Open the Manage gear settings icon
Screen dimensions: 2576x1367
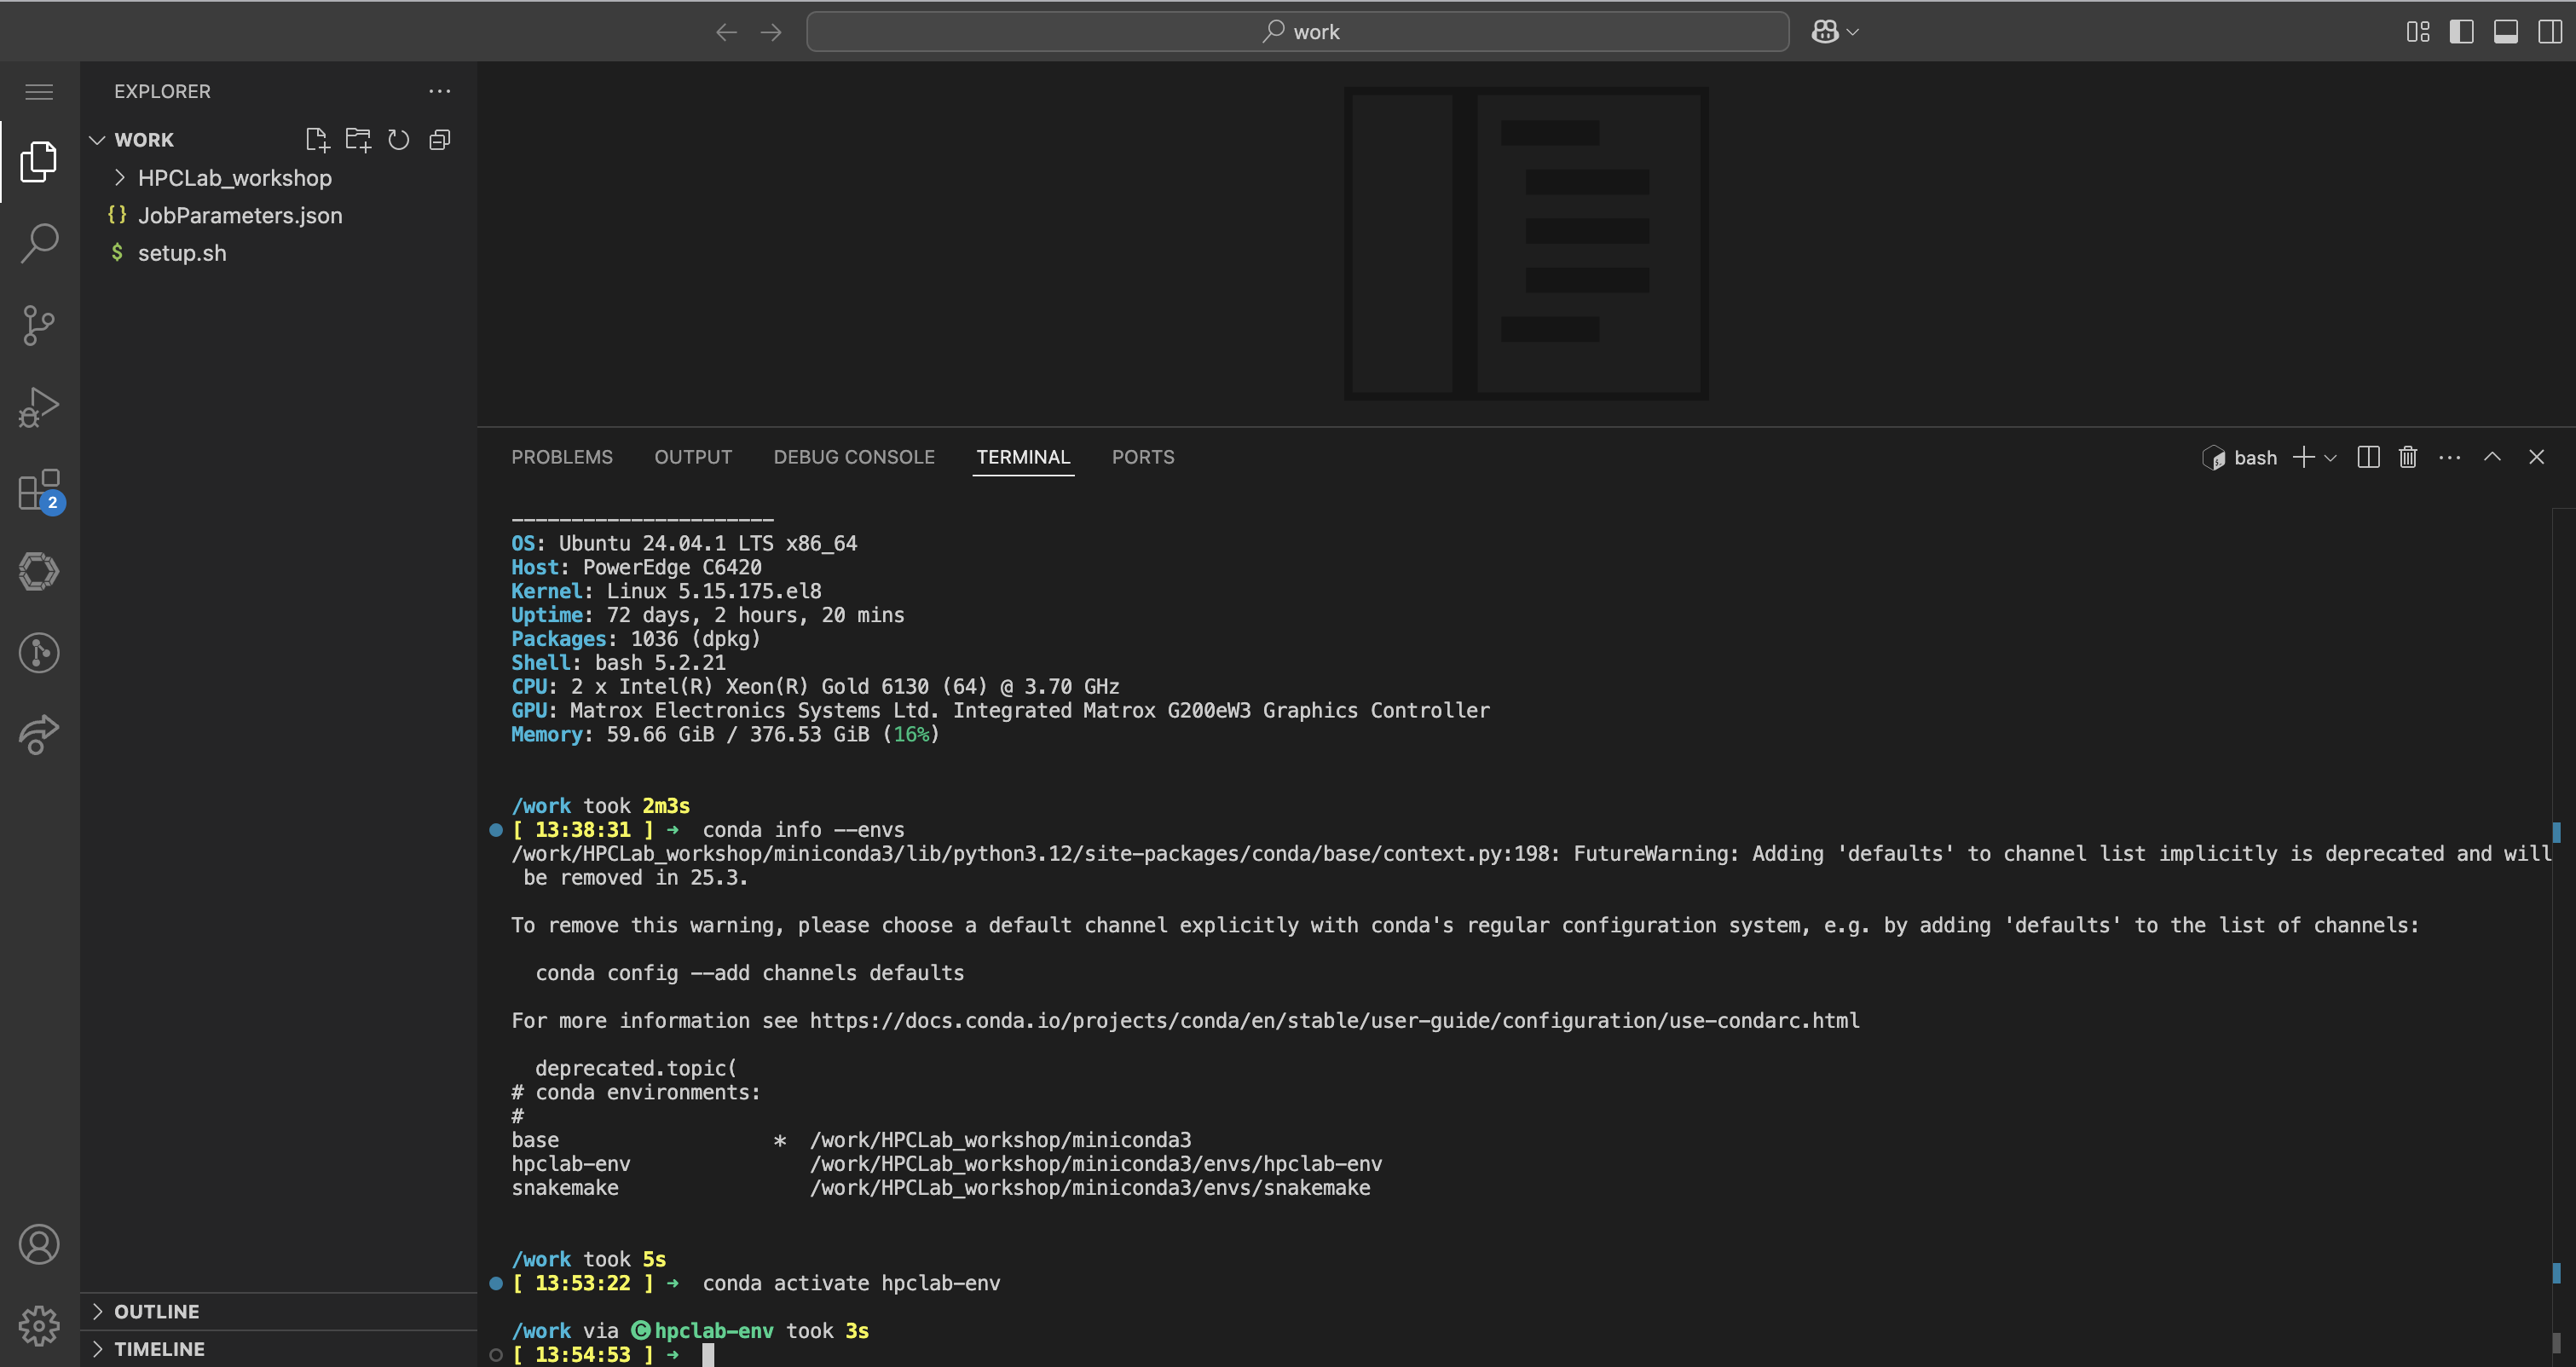point(39,1326)
